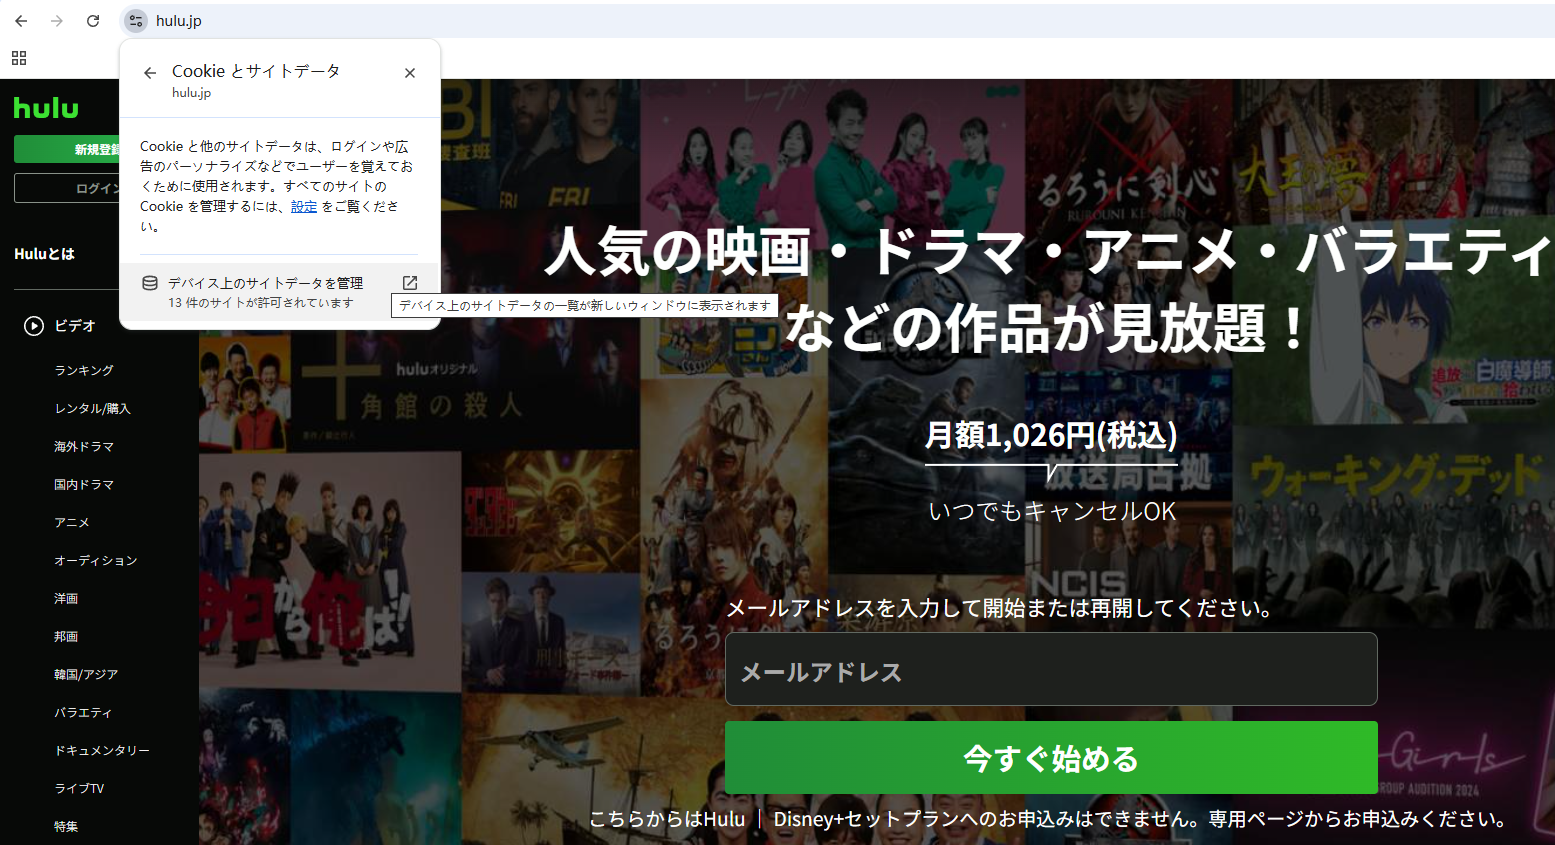This screenshot has height=845, width=1555.
Task: Select ライブTV in the sidebar
Action: tap(79, 789)
